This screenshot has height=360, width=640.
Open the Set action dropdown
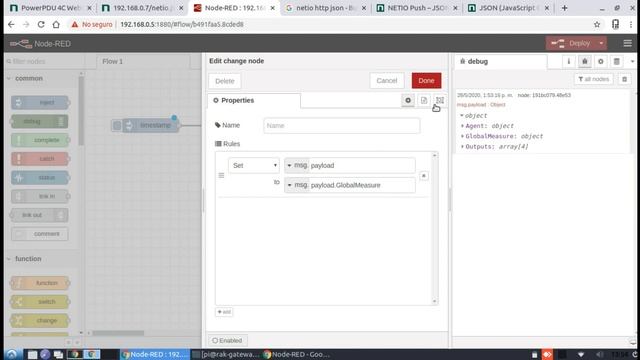pos(254,165)
